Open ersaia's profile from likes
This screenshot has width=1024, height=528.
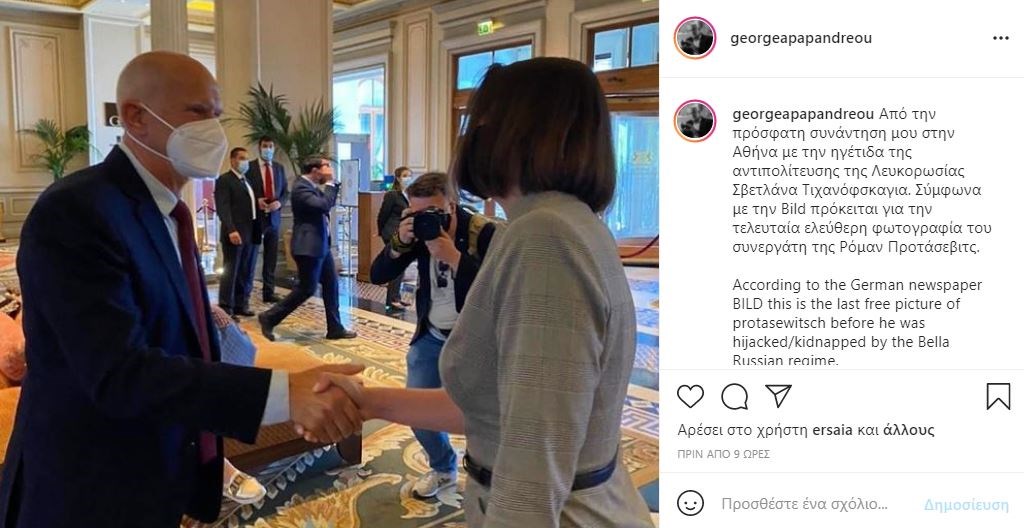coord(832,430)
